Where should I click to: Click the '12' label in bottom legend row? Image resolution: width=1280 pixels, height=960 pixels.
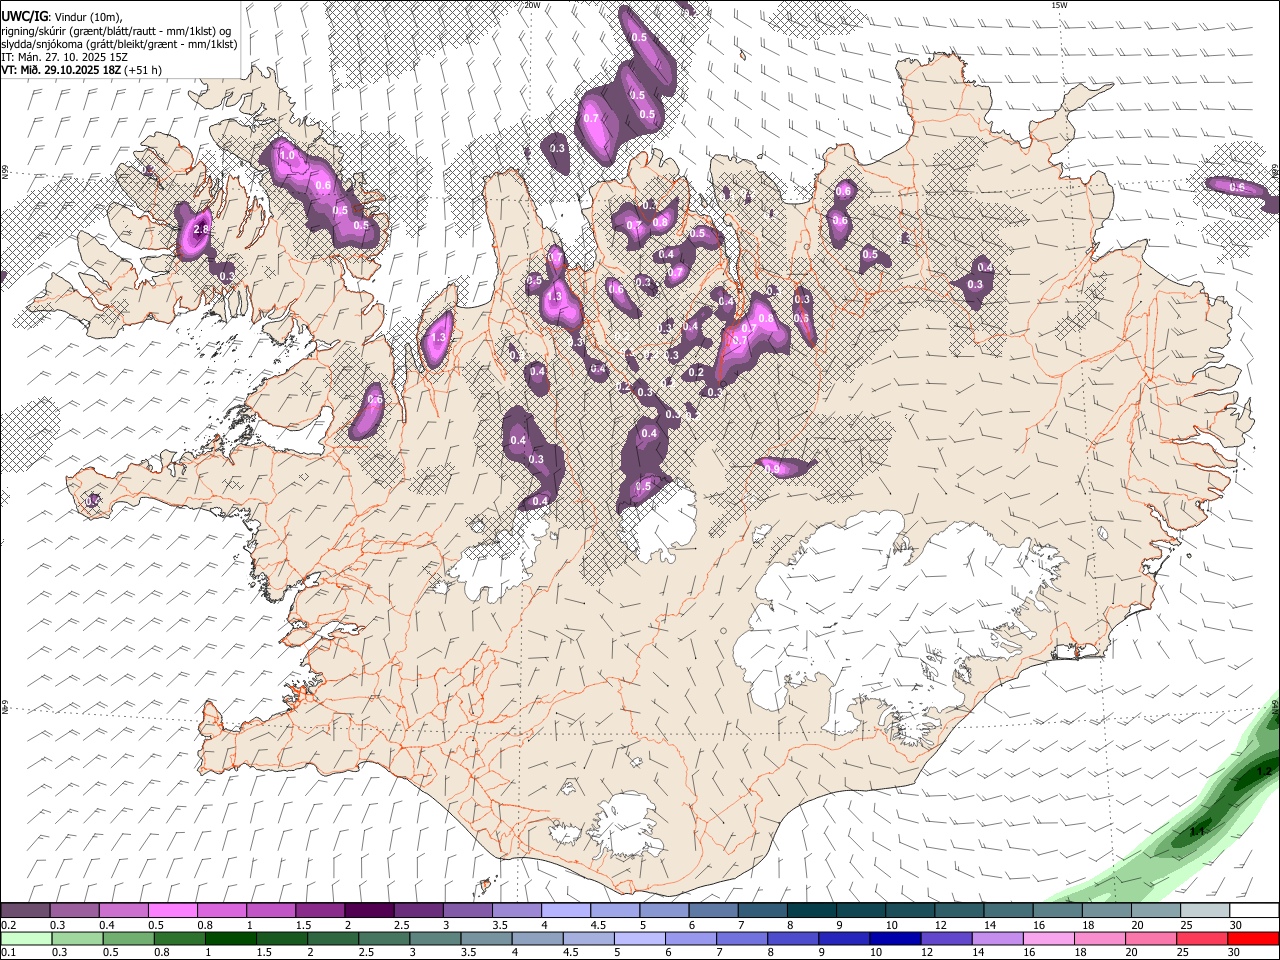[x=927, y=952]
